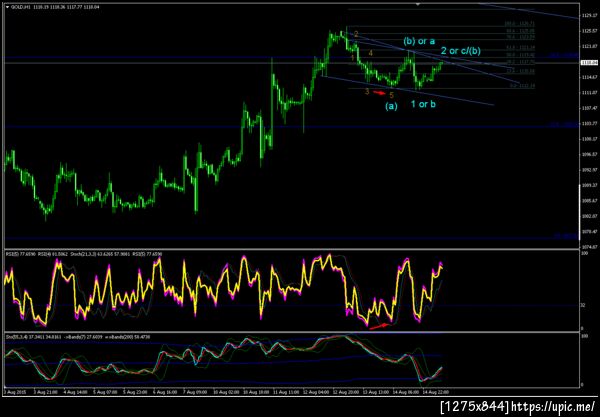The image size is (600, 417).
Task: Select the '2 or c/(b)' wave label
Action: (x=461, y=50)
